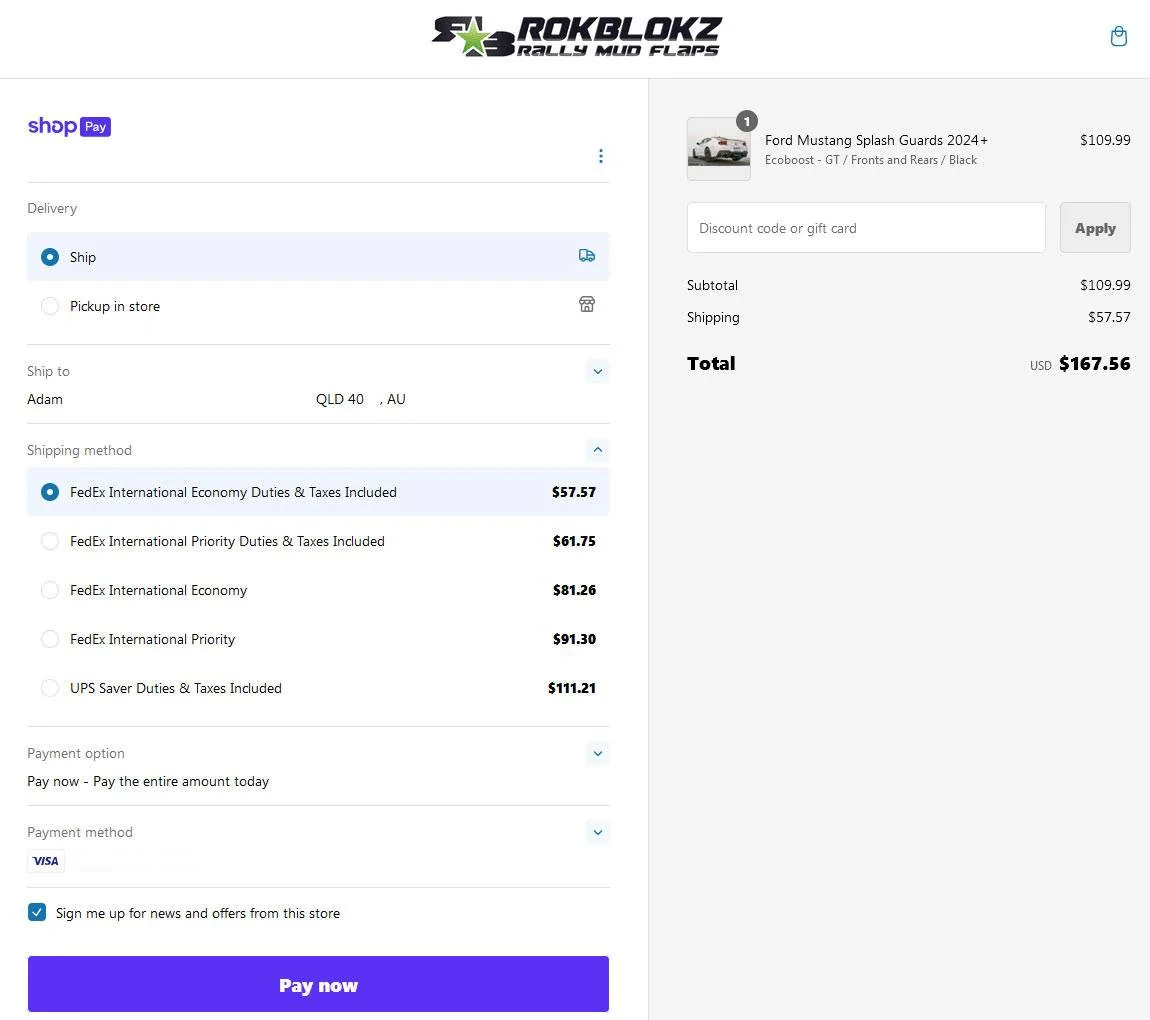The height and width of the screenshot is (1020, 1150).
Task: Open the three-dot account options menu
Action: coord(601,156)
